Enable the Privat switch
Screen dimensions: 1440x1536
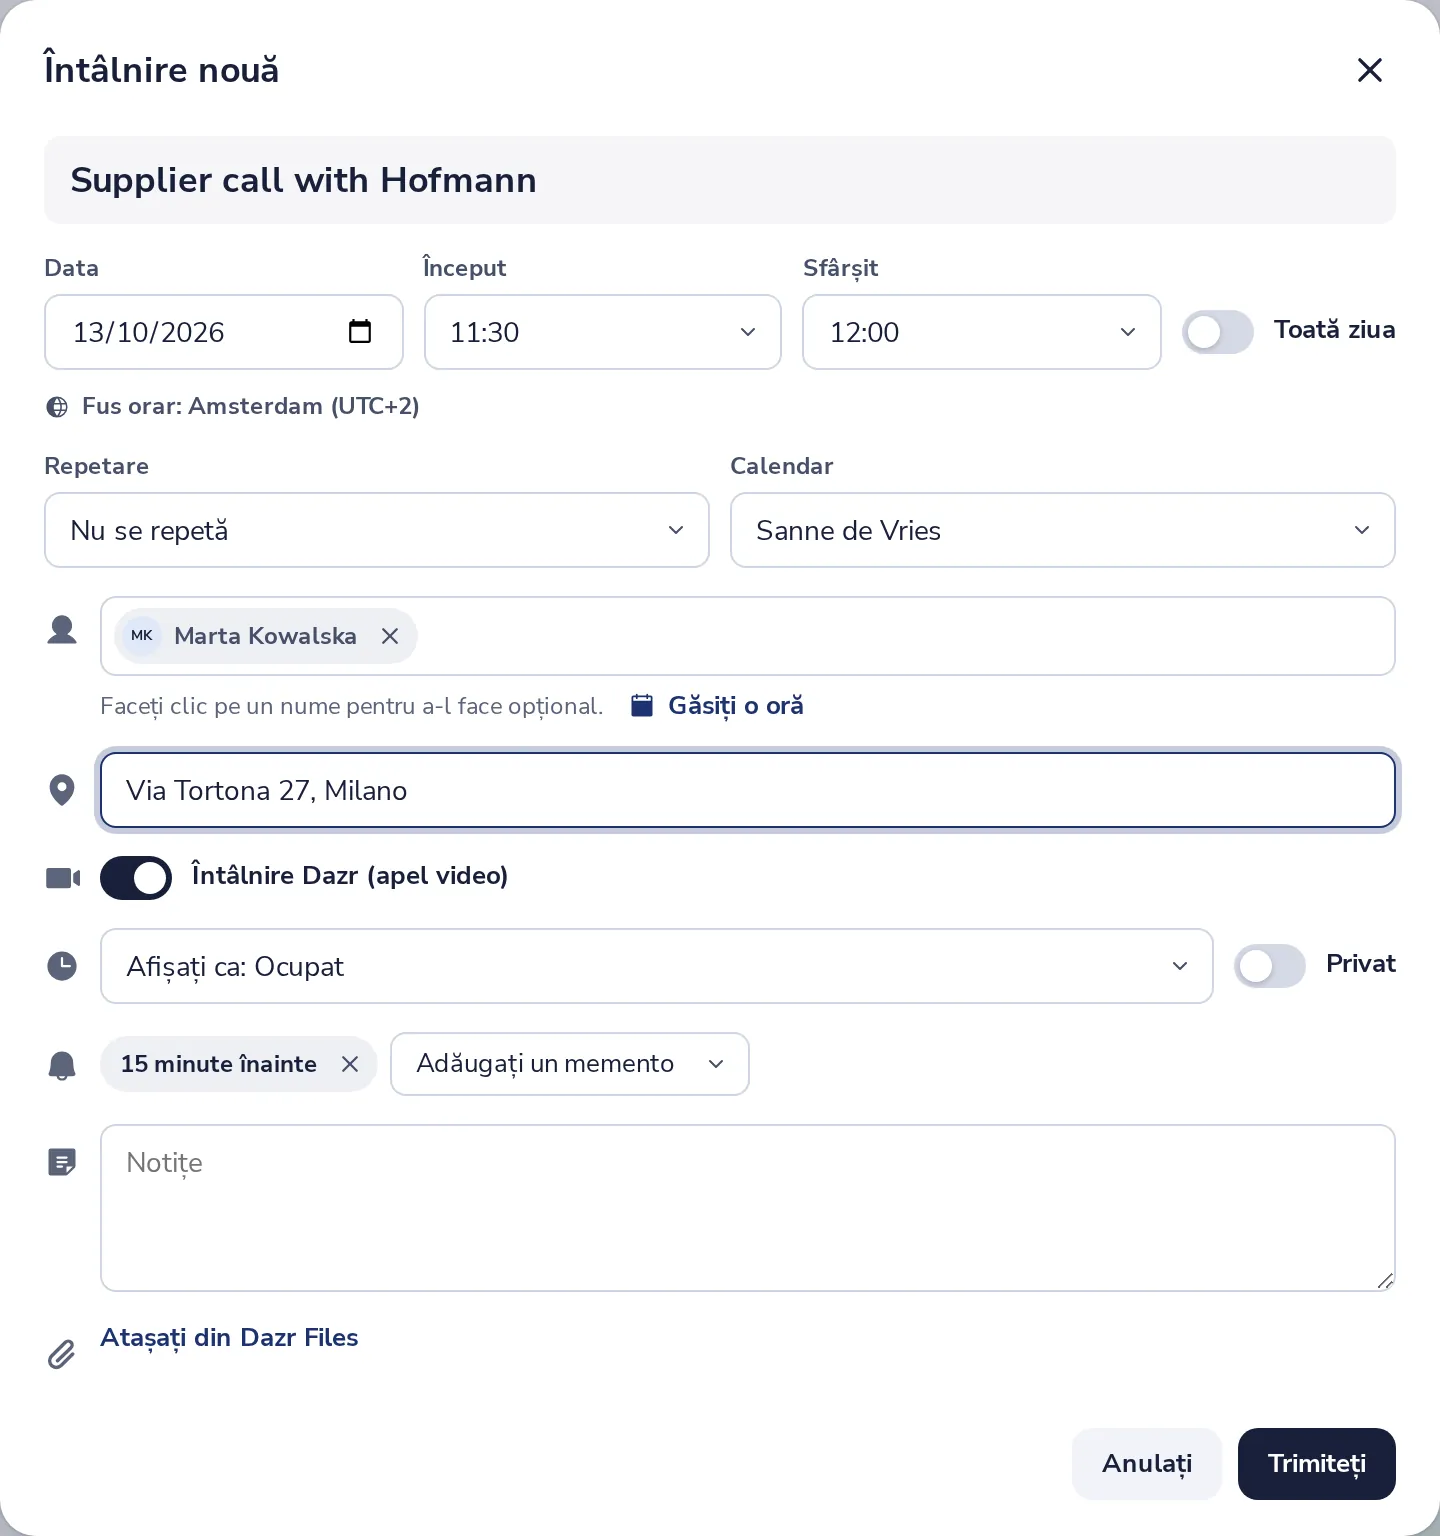point(1270,966)
